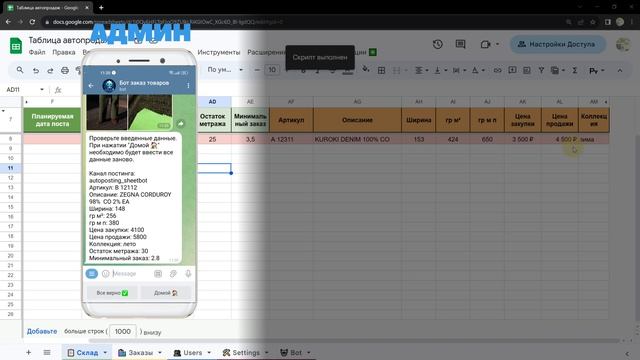Screen dimensions: 640x360
Task: Click the Google account avatar
Action: tap(623, 44)
